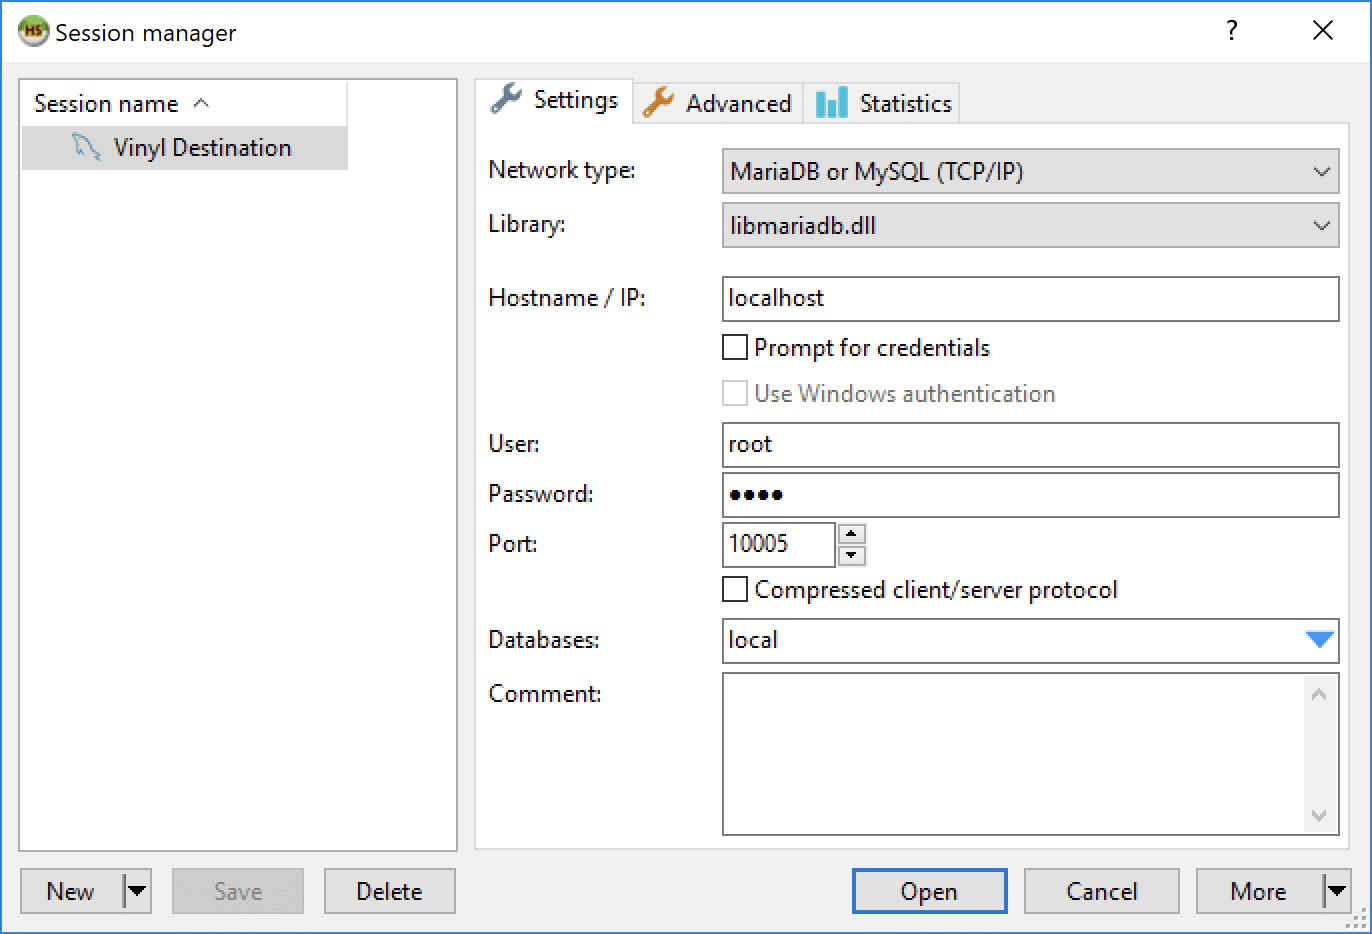
Task: Delete the Vinyl Destination session
Action: click(x=389, y=891)
